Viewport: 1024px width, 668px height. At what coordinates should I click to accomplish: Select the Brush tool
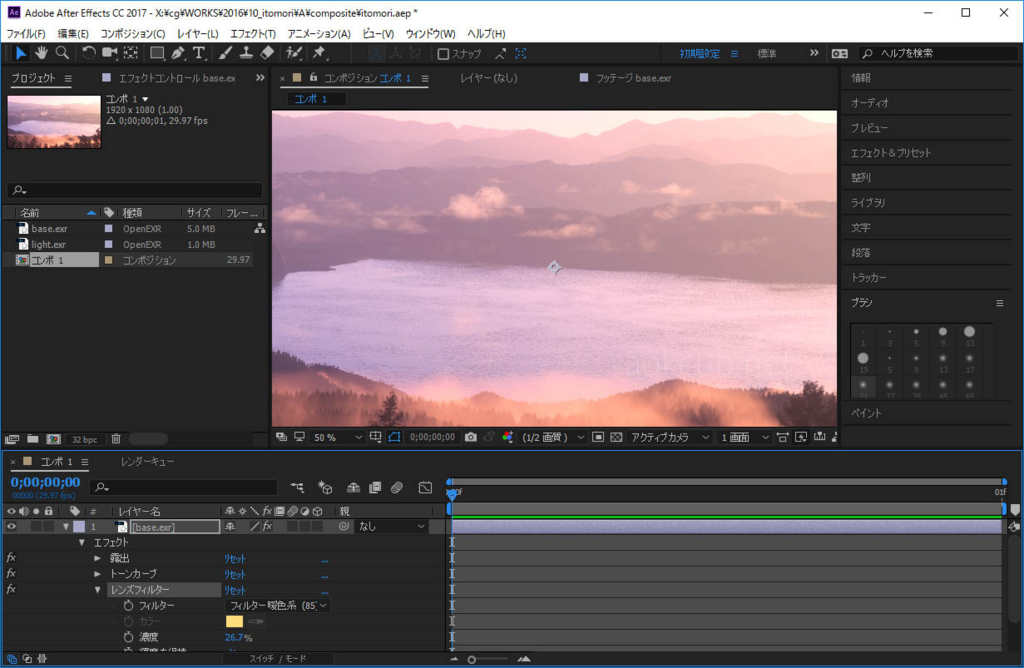pyautogui.click(x=225, y=53)
